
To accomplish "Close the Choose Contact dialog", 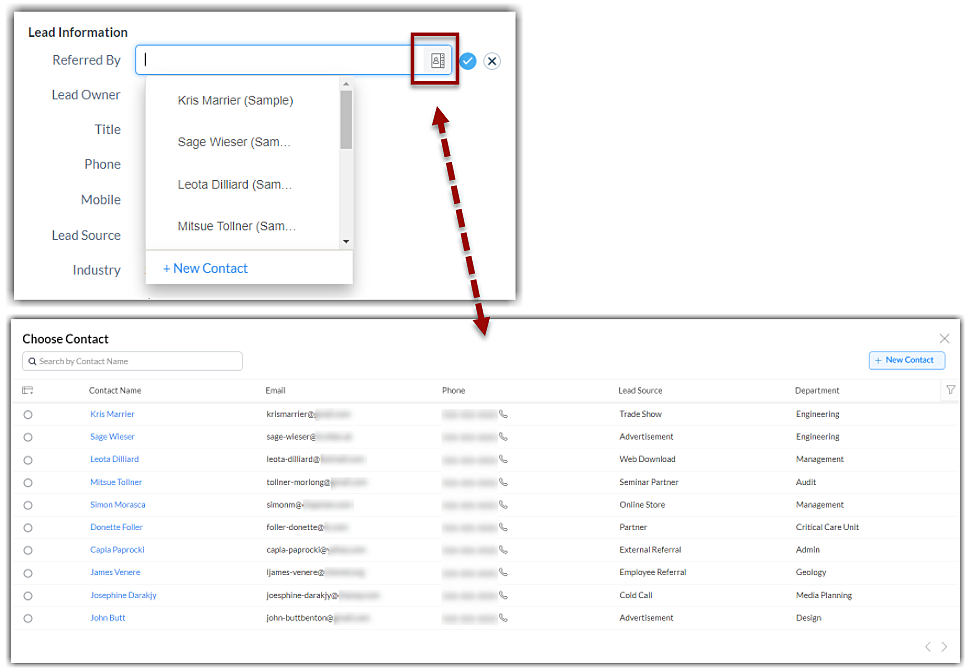I will coord(944,339).
